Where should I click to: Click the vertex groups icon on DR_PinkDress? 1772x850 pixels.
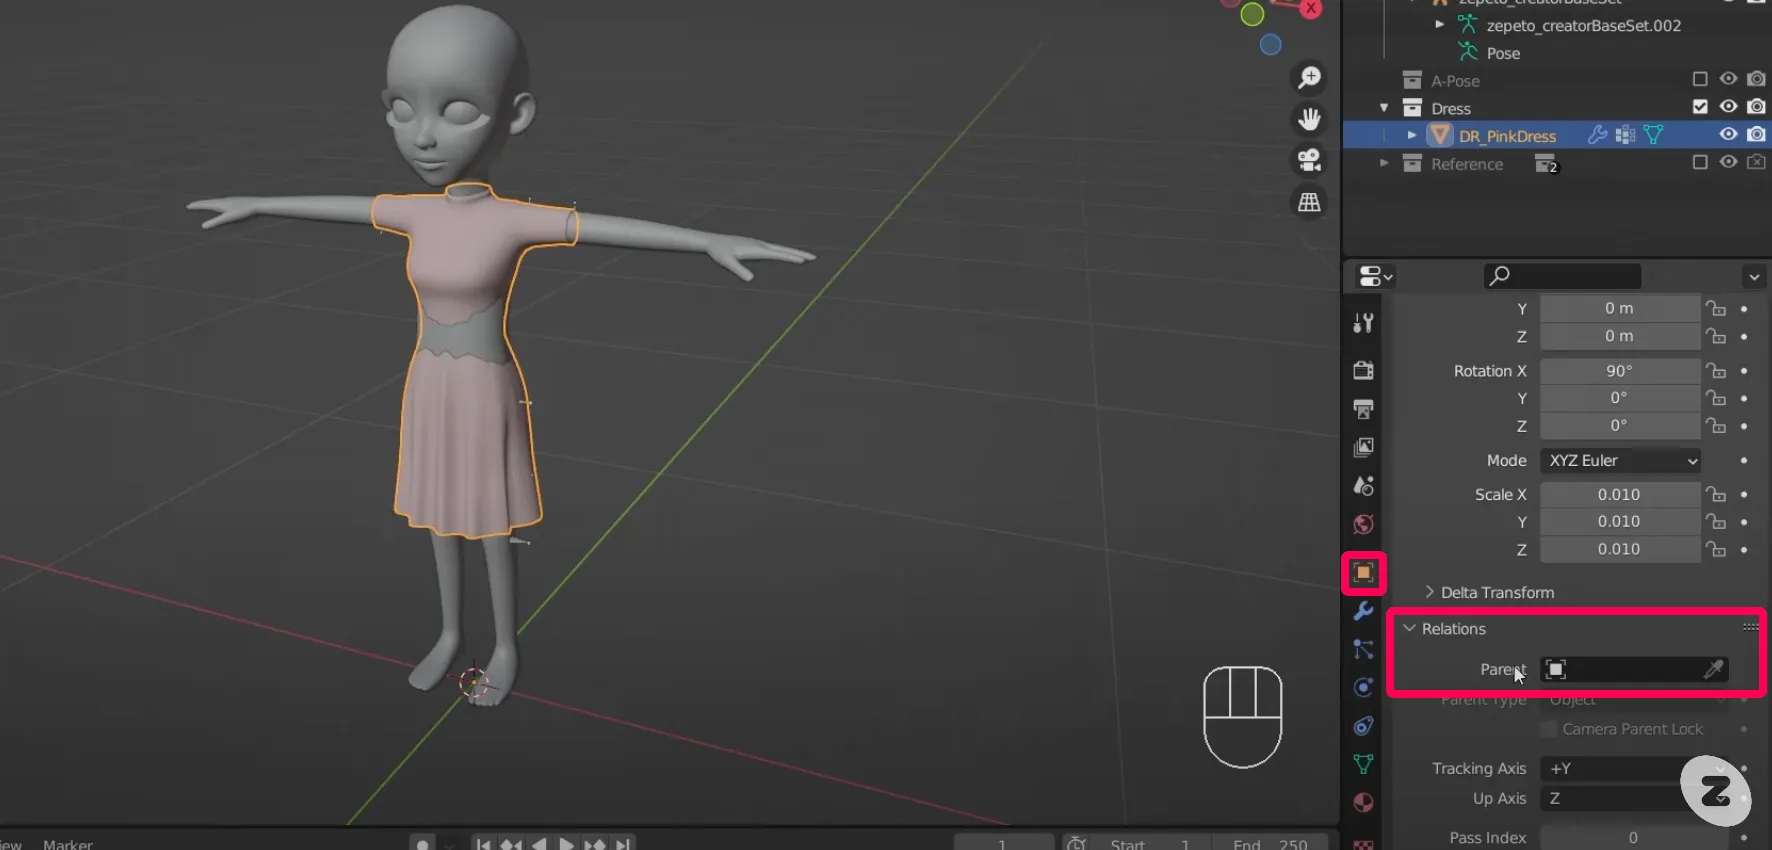tap(1626, 134)
